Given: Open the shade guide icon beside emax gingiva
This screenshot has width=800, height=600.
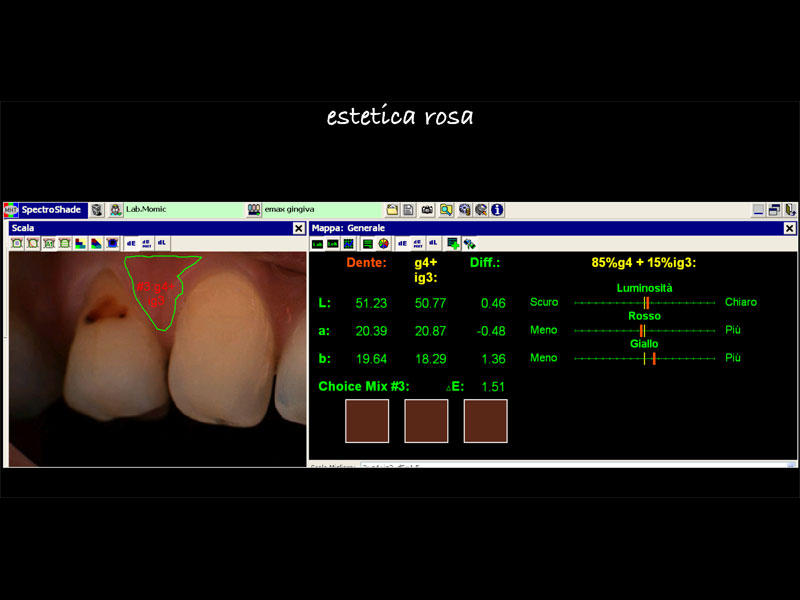Looking at the screenshot, I should (254, 210).
